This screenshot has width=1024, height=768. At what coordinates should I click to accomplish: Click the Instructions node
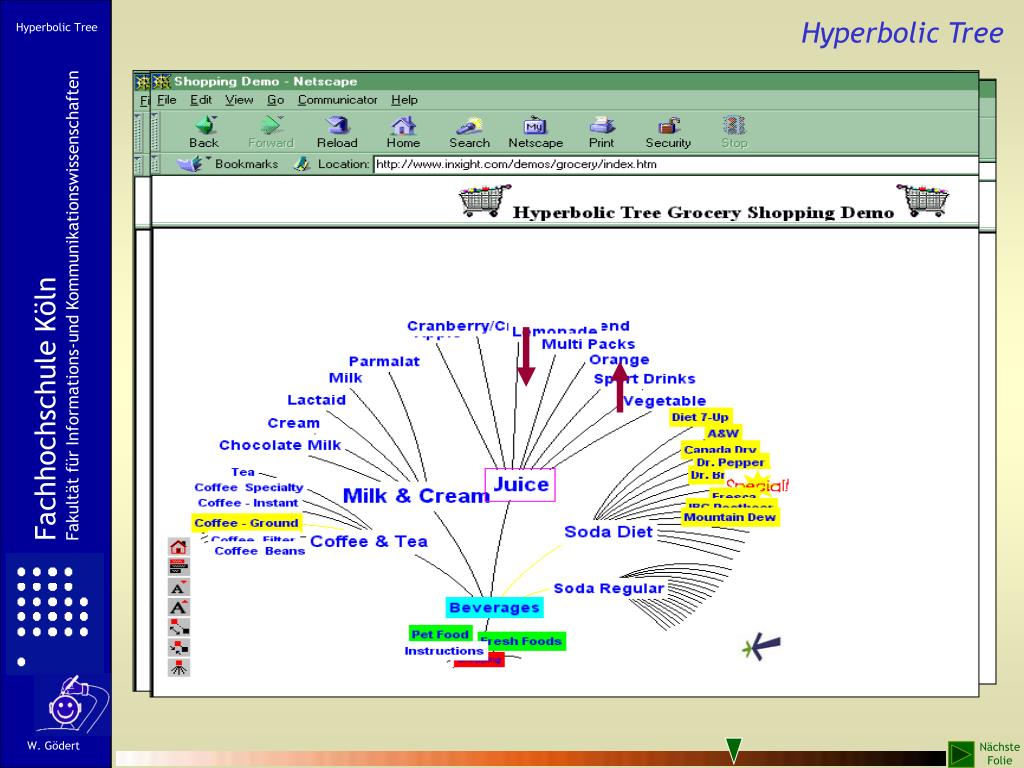444,651
